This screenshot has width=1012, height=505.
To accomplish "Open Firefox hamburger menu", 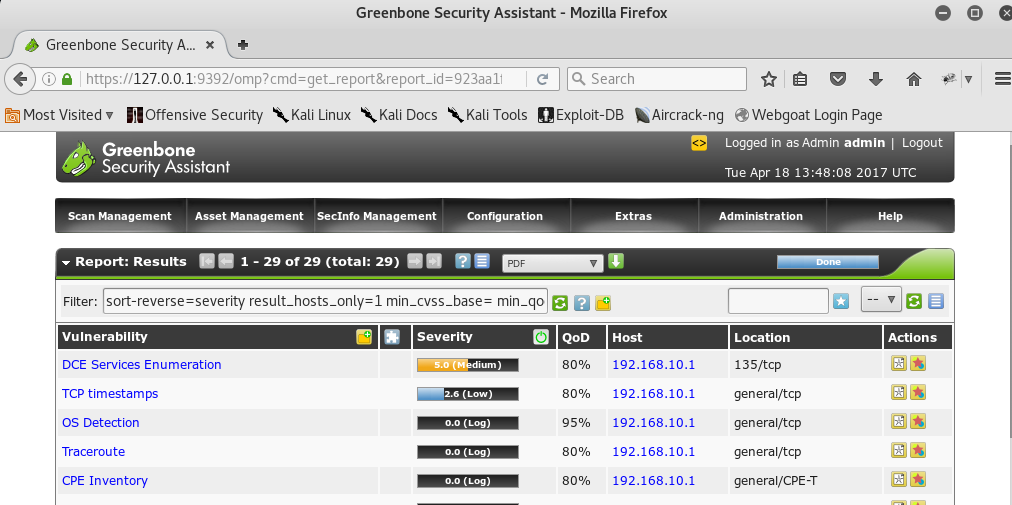I will (1003, 79).
